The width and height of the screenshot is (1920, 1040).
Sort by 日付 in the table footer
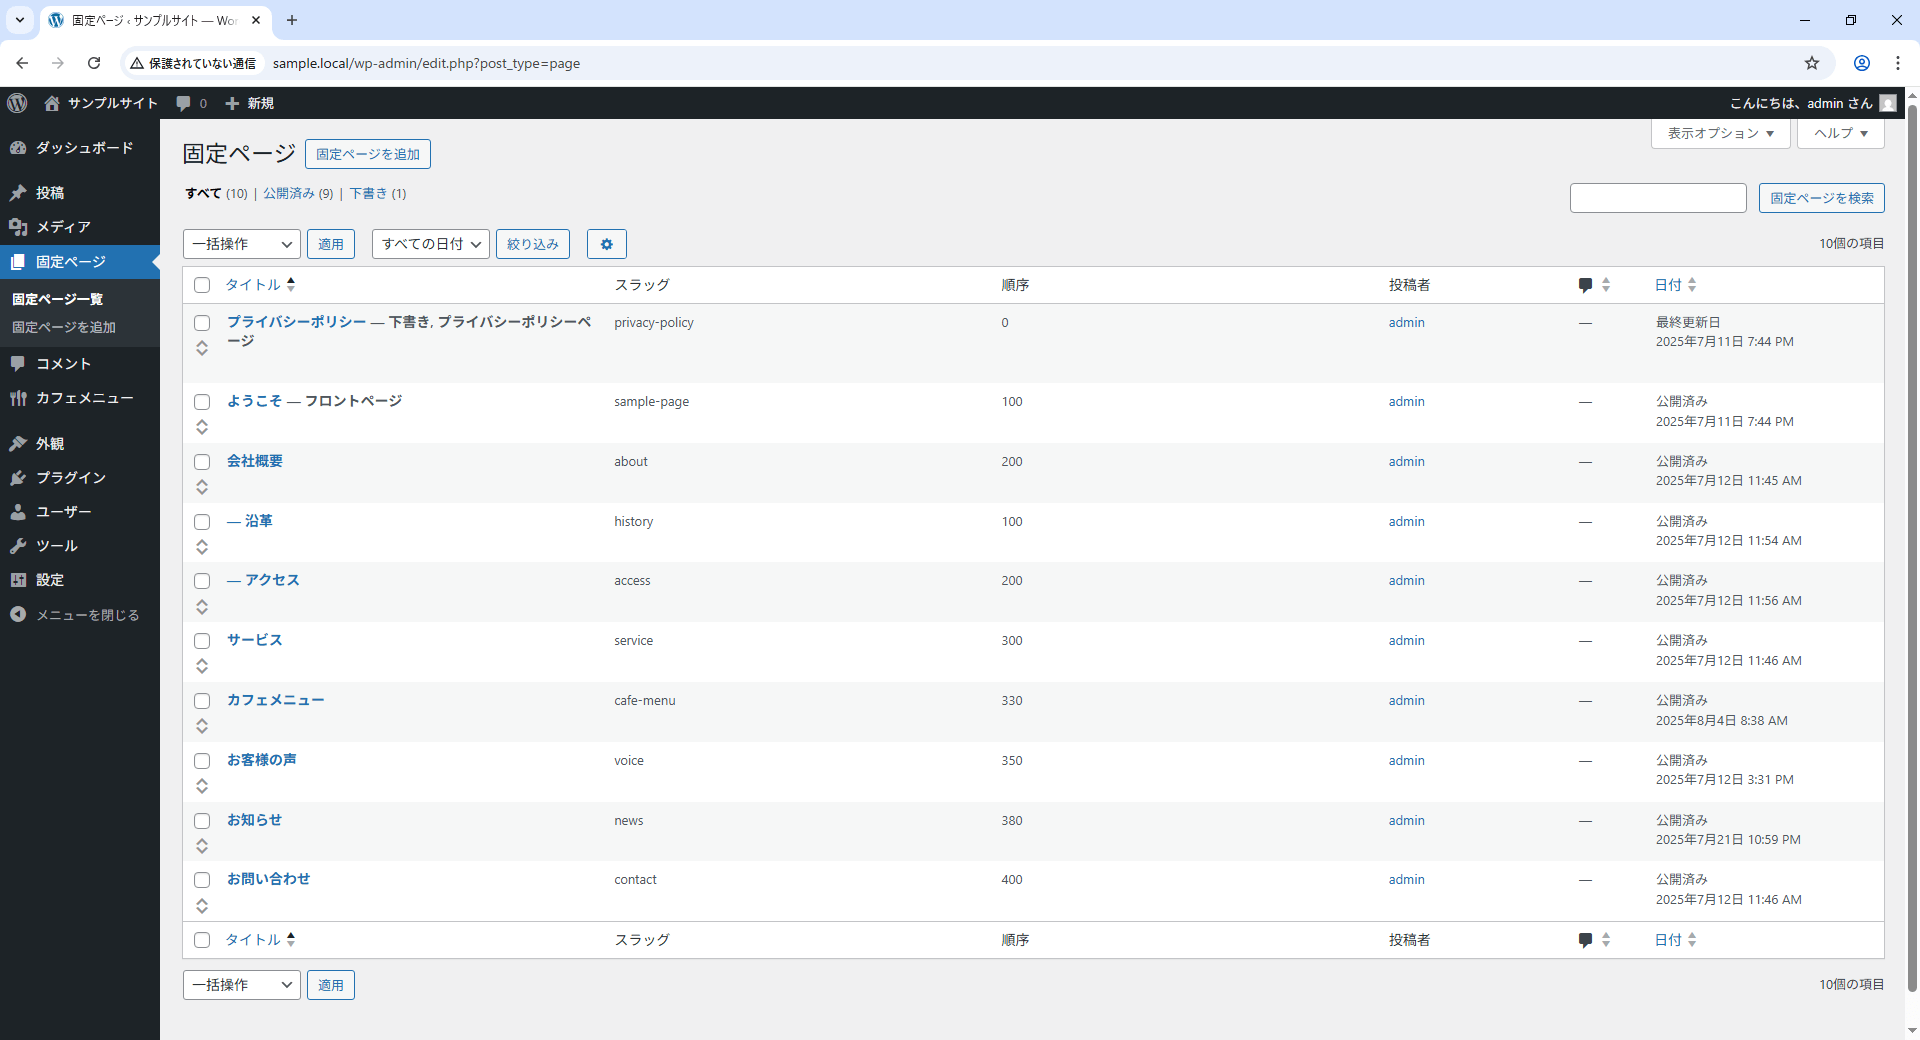(1676, 940)
